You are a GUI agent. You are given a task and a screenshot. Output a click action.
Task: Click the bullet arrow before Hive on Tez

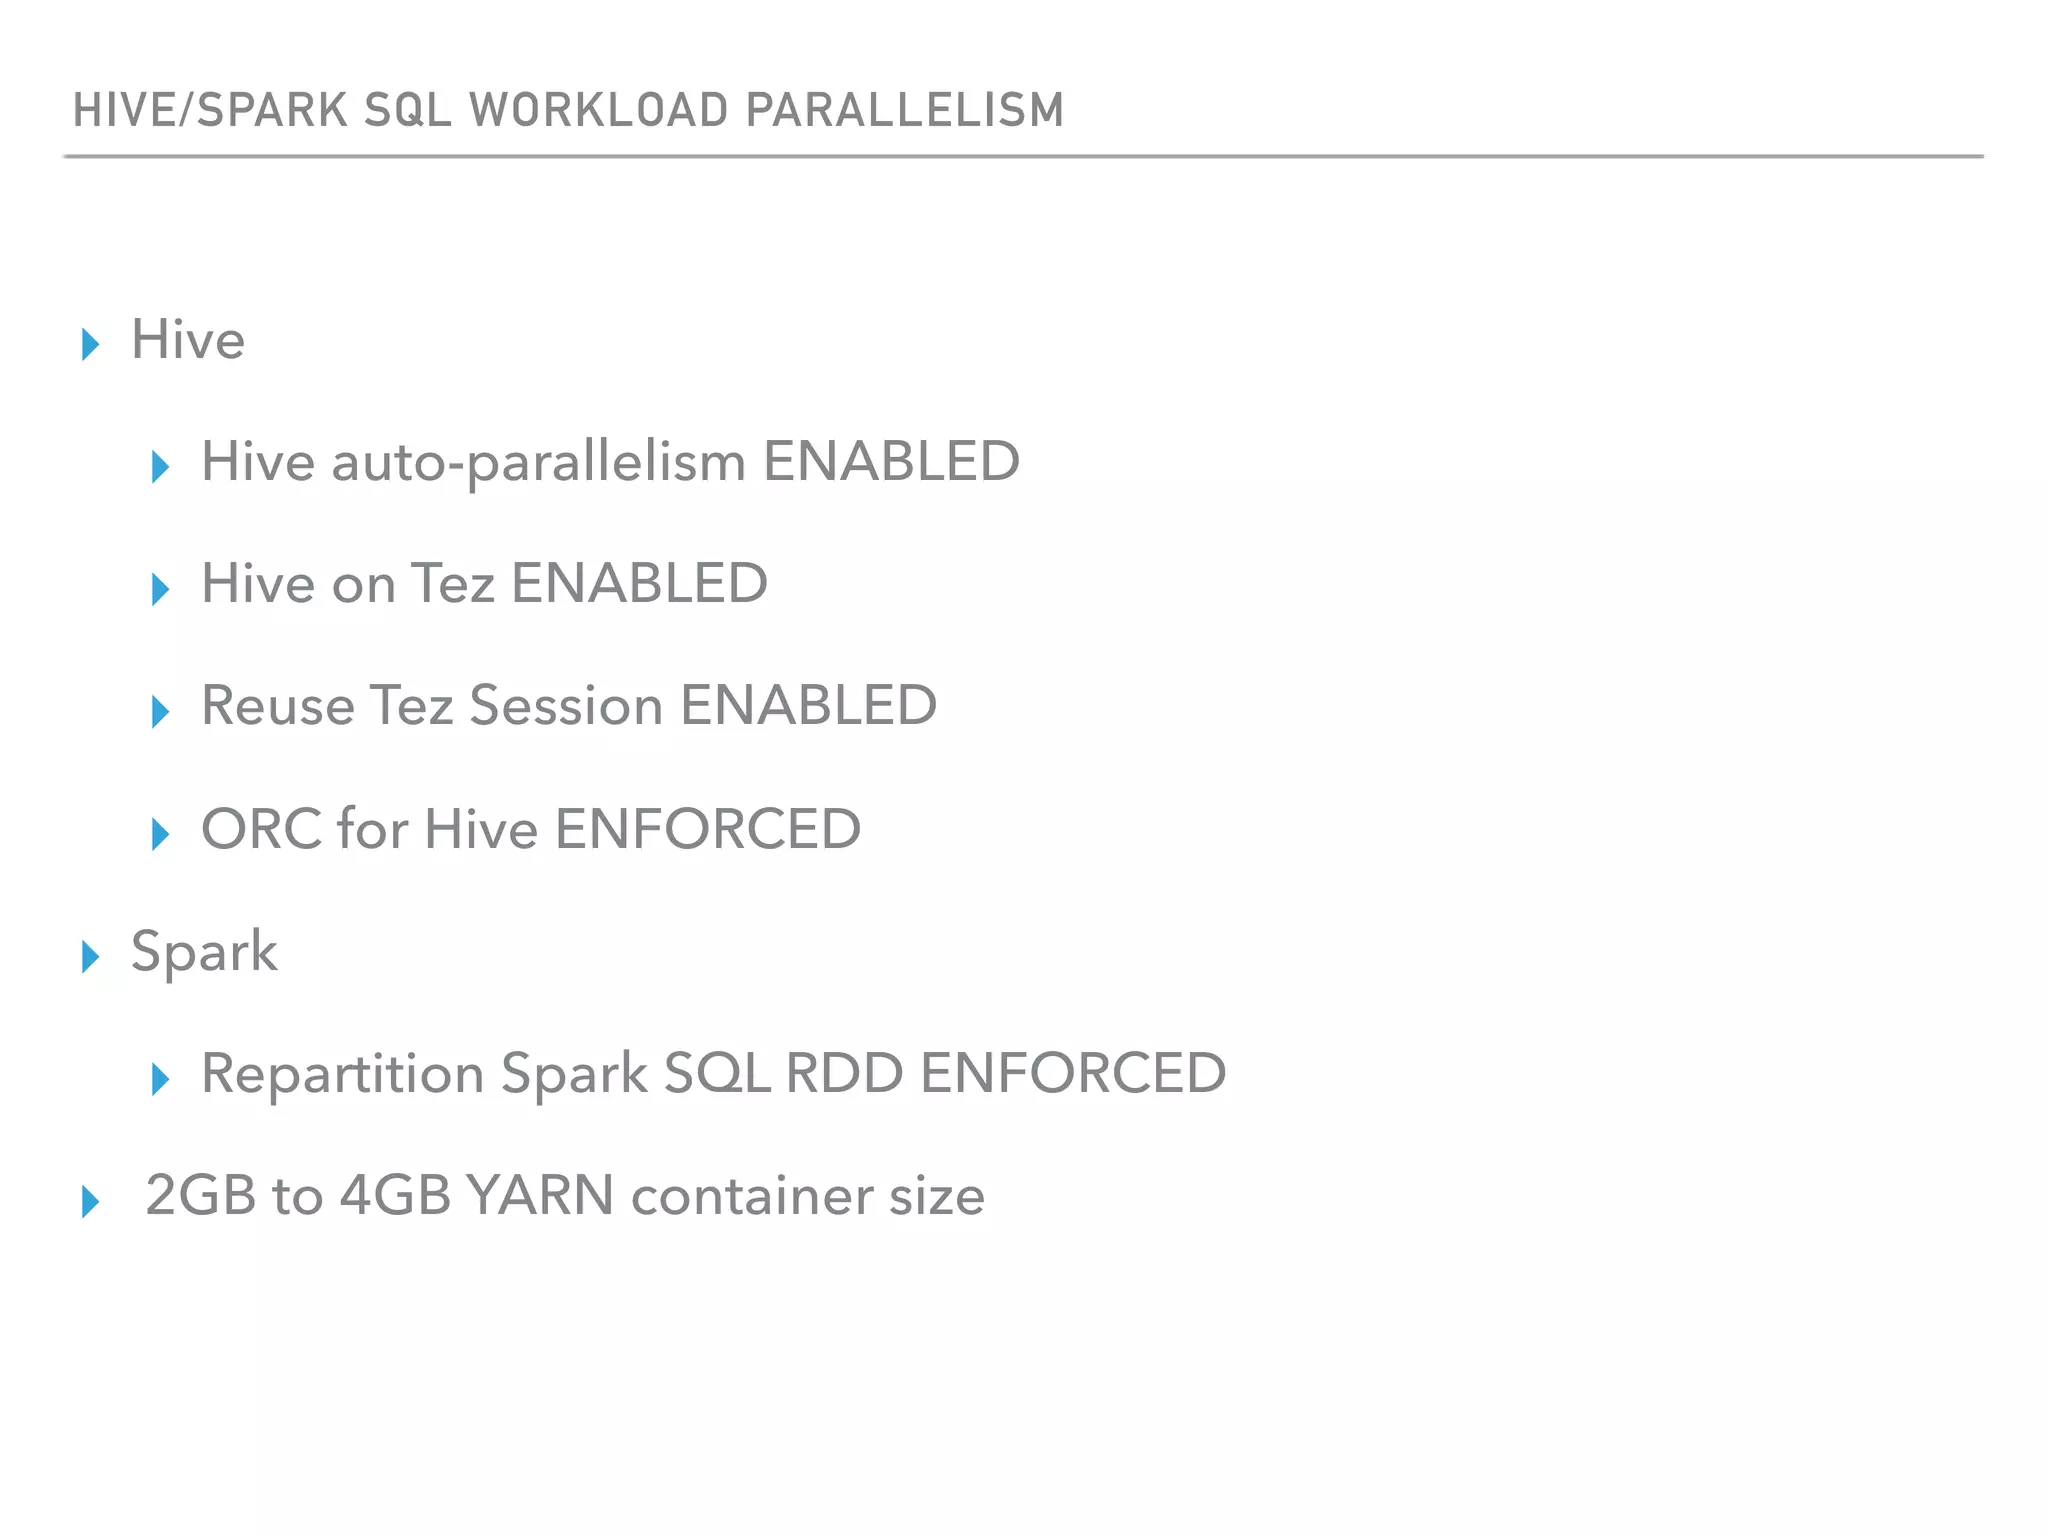pyautogui.click(x=160, y=589)
